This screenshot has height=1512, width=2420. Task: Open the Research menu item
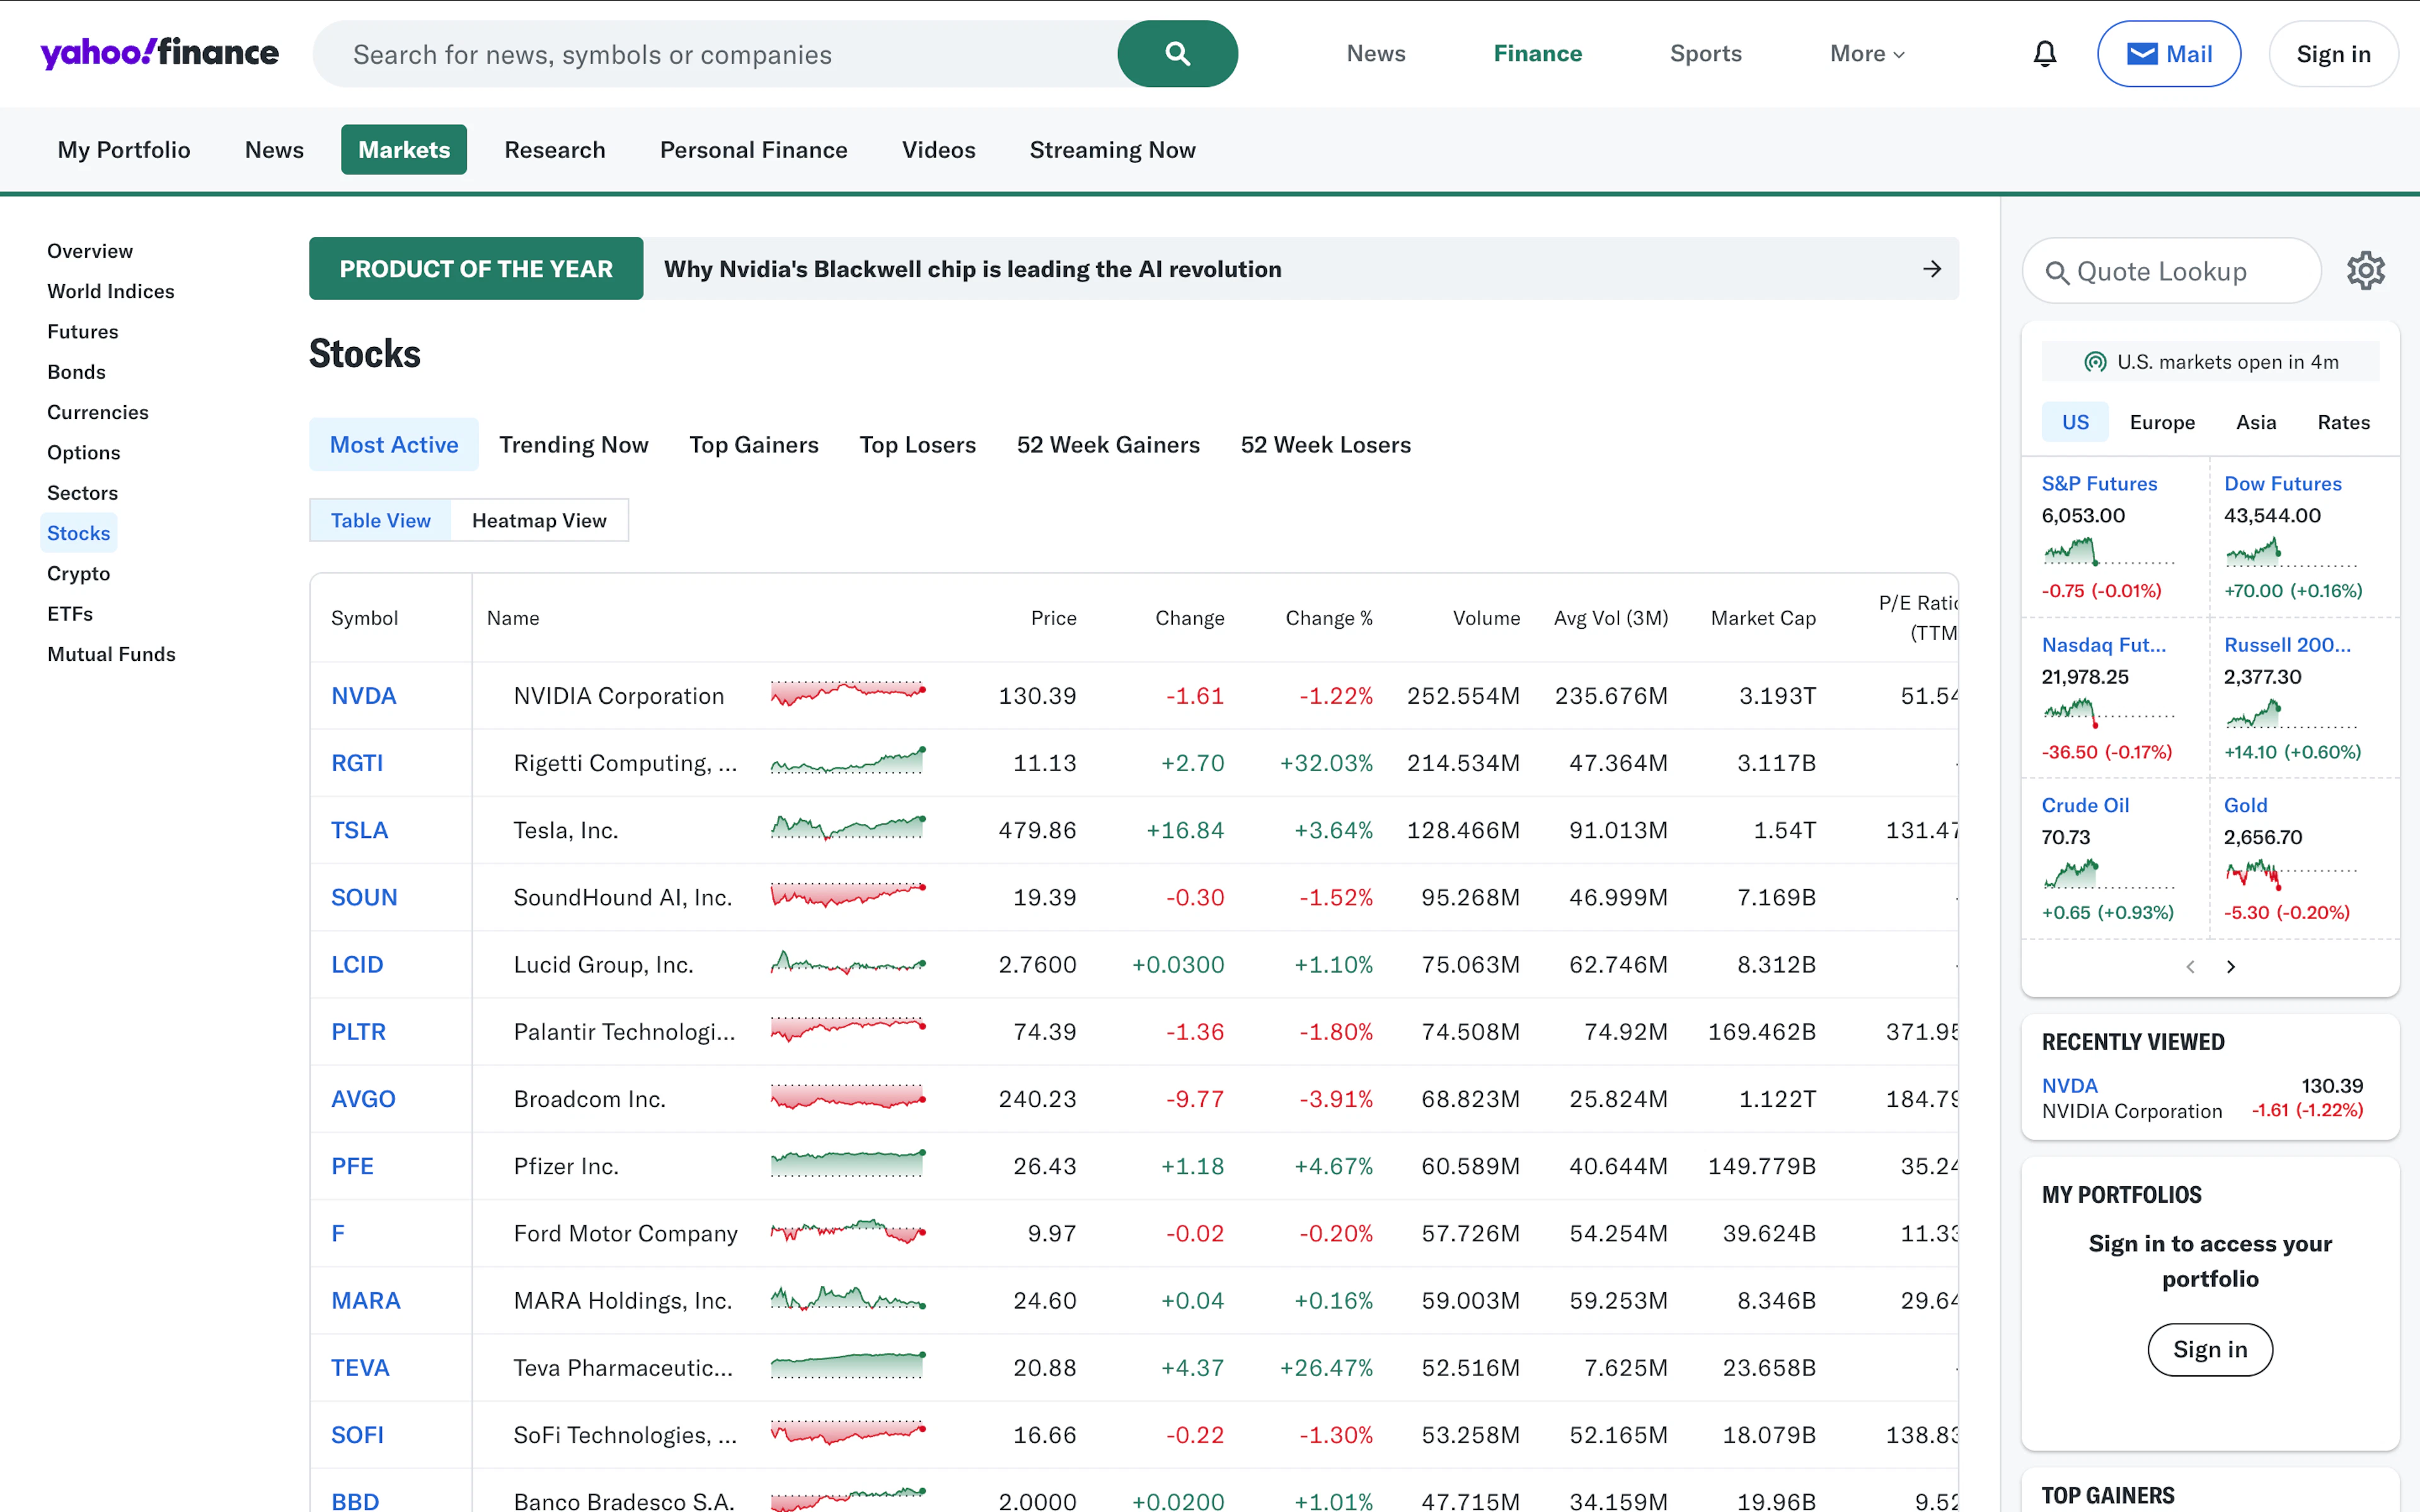tap(555, 150)
